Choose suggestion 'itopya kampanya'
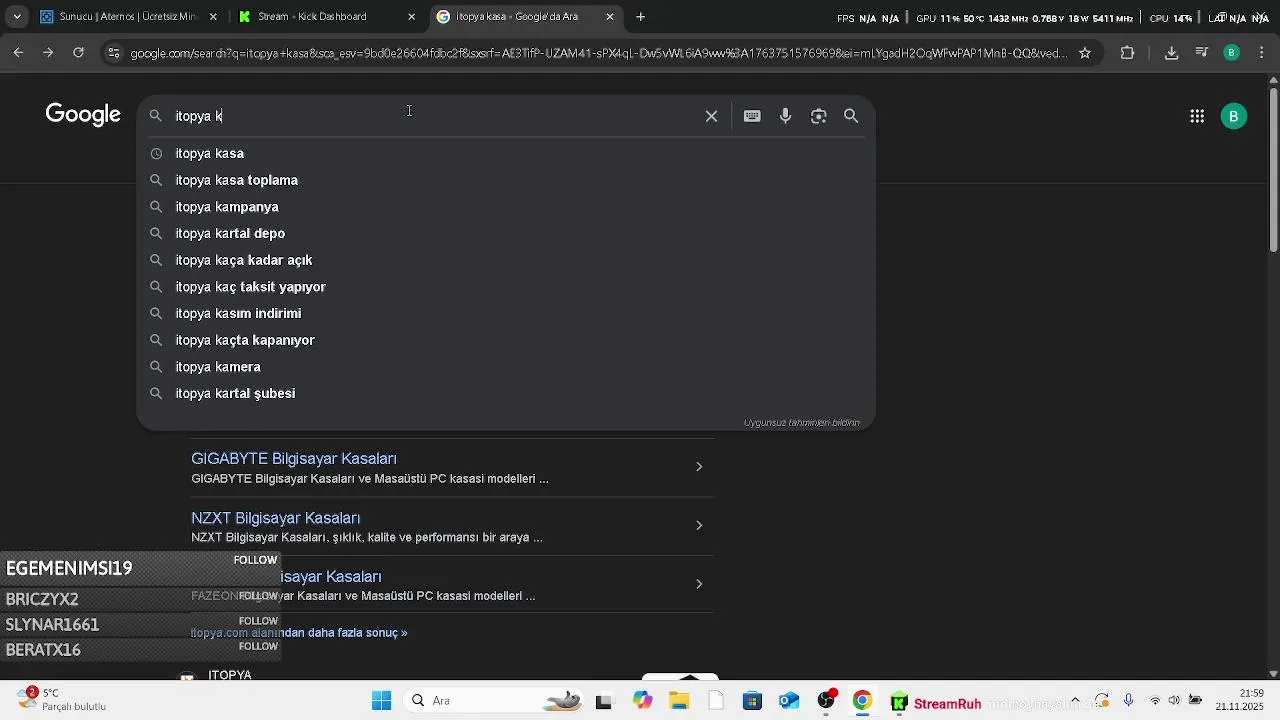1280x720 pixels. pos(506,207)
